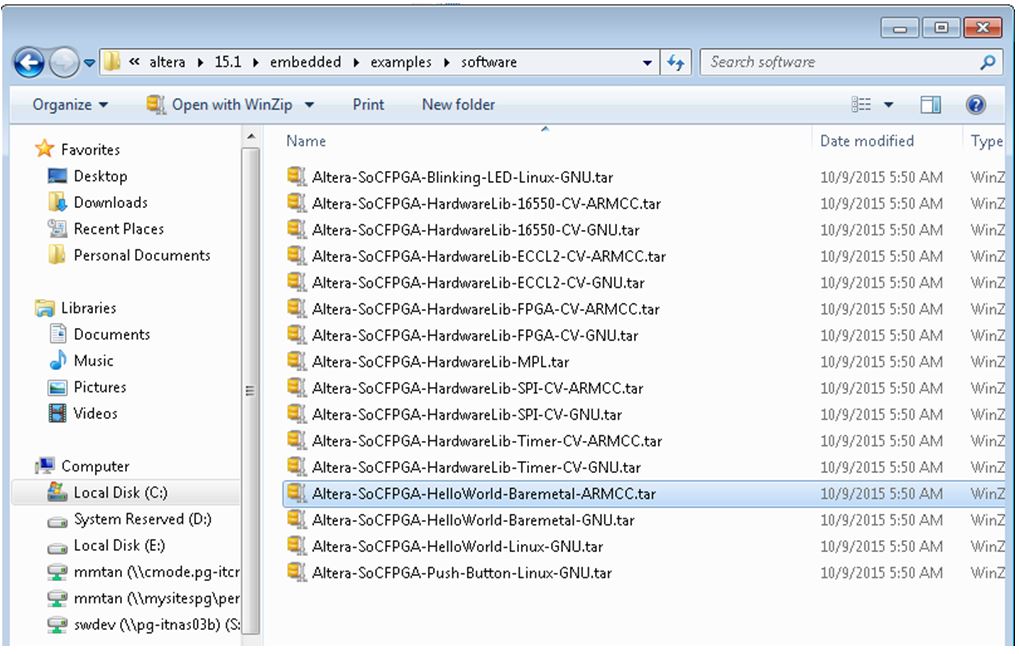
Task: Open the address bar history dropdown
Action: click(647, 63)
